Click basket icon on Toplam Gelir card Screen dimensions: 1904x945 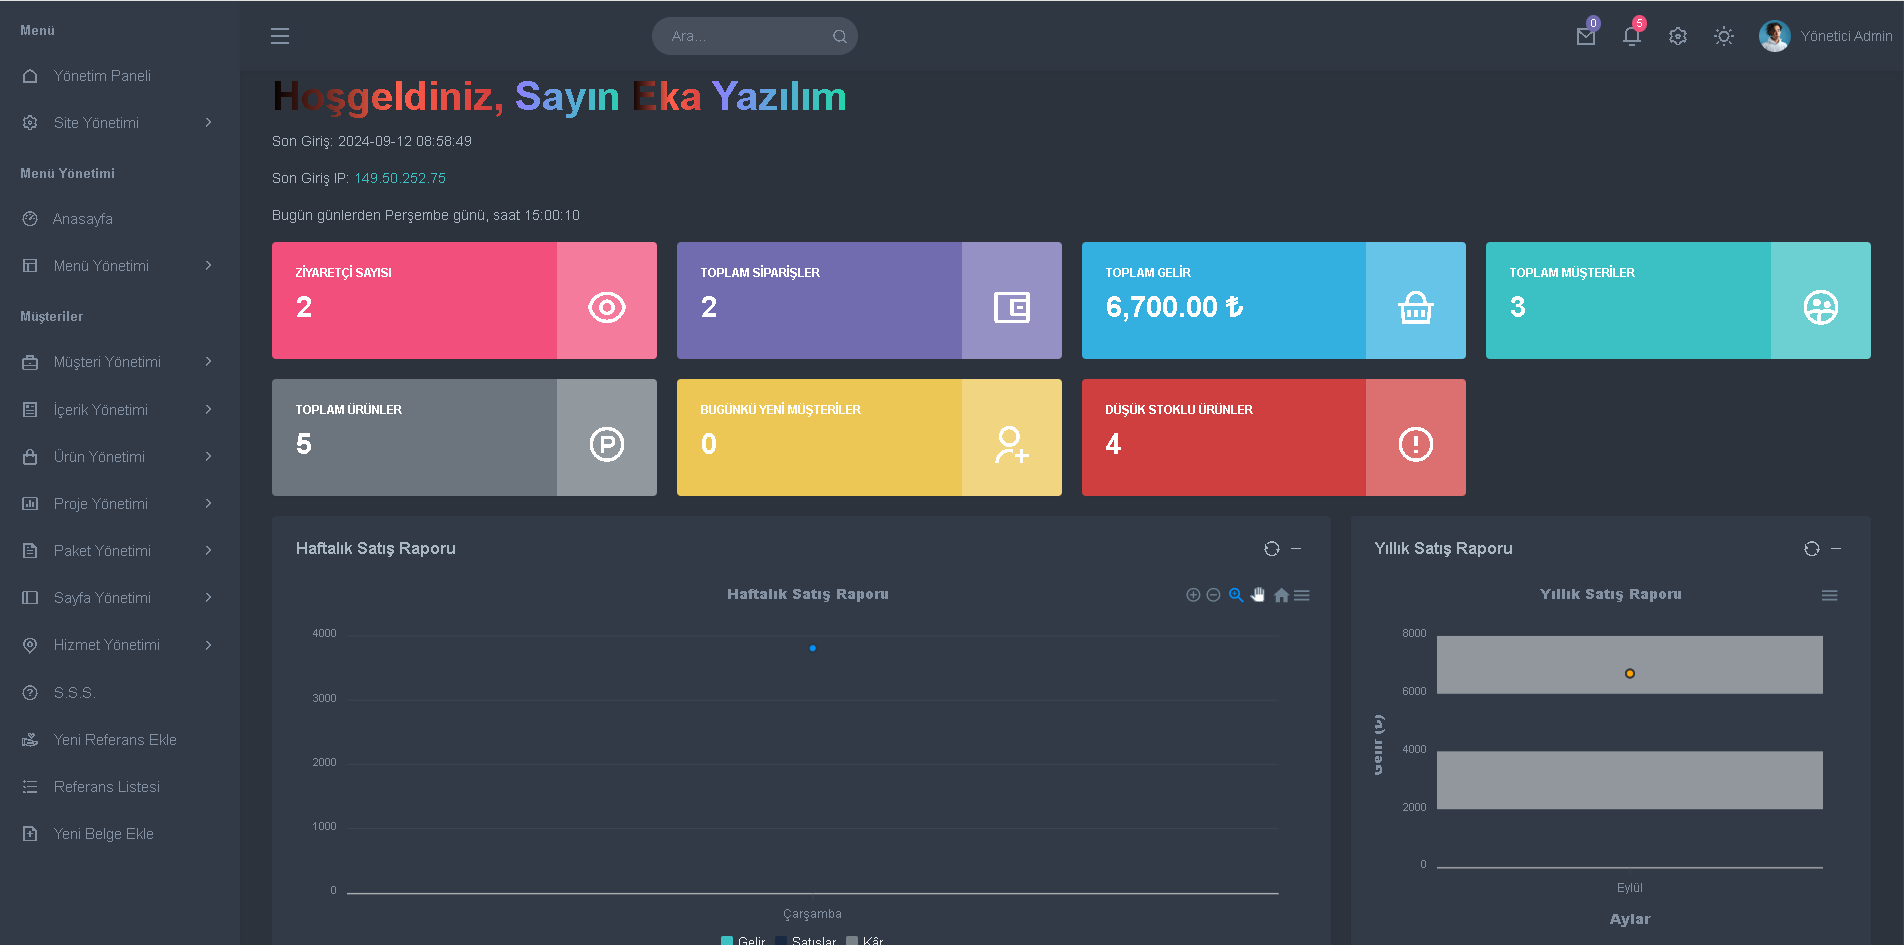[x=1416, y=307]
